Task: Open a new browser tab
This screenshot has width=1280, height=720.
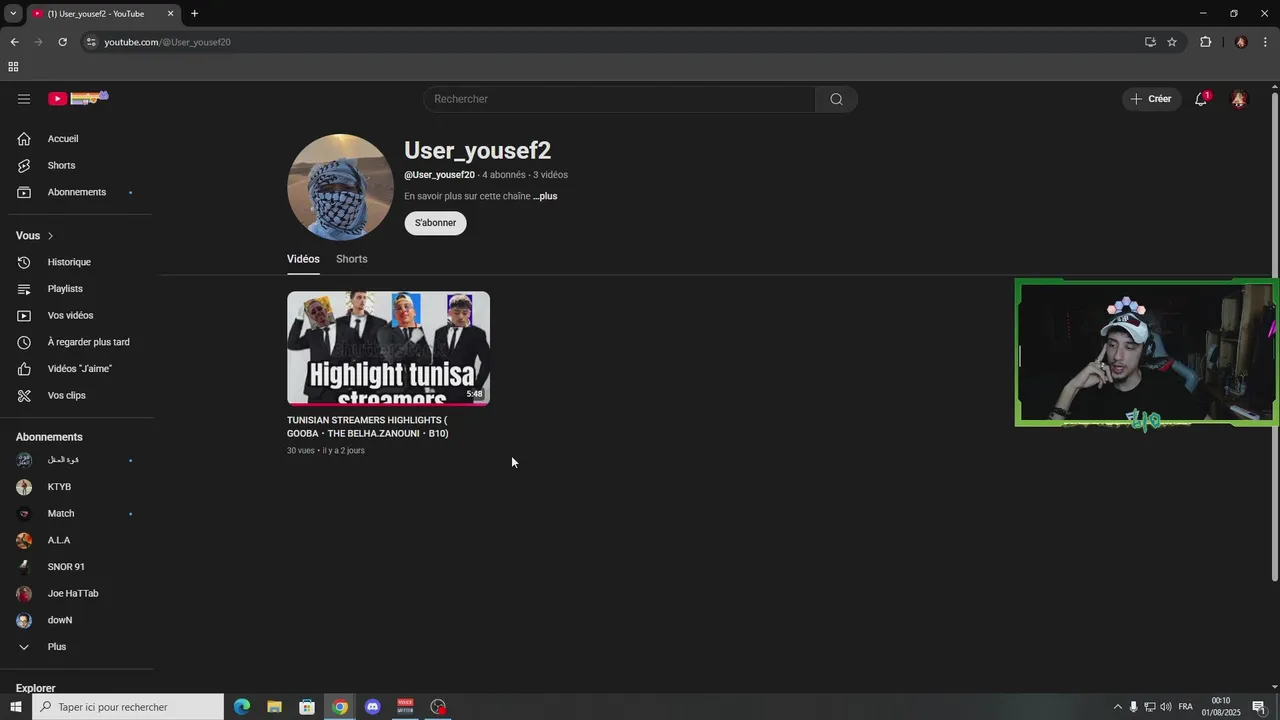Action: coord(194,13)
